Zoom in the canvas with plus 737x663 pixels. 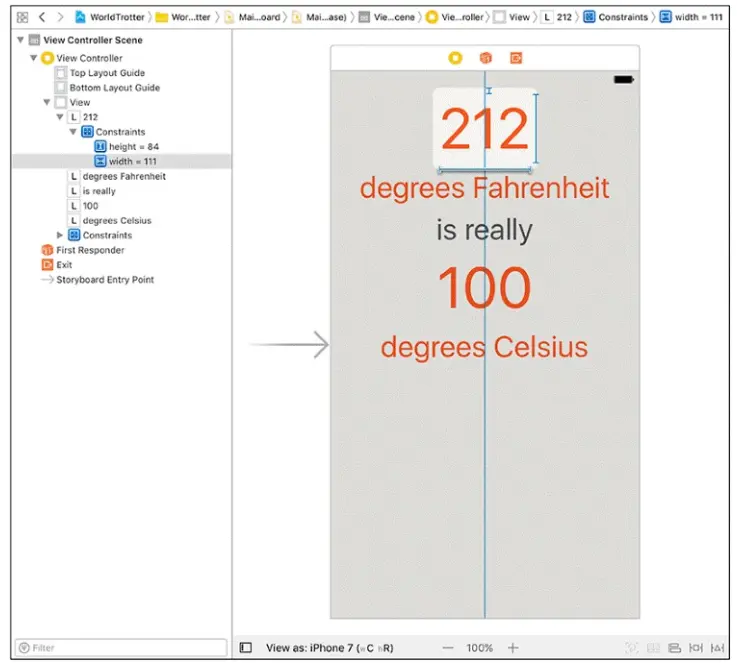tap(513, 648)
